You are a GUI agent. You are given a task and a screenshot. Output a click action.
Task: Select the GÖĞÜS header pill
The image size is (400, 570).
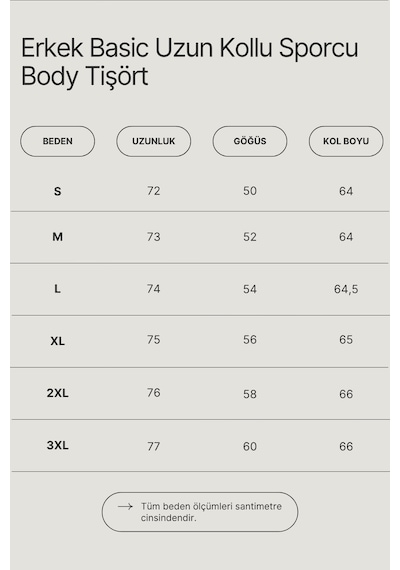(250, 141)
